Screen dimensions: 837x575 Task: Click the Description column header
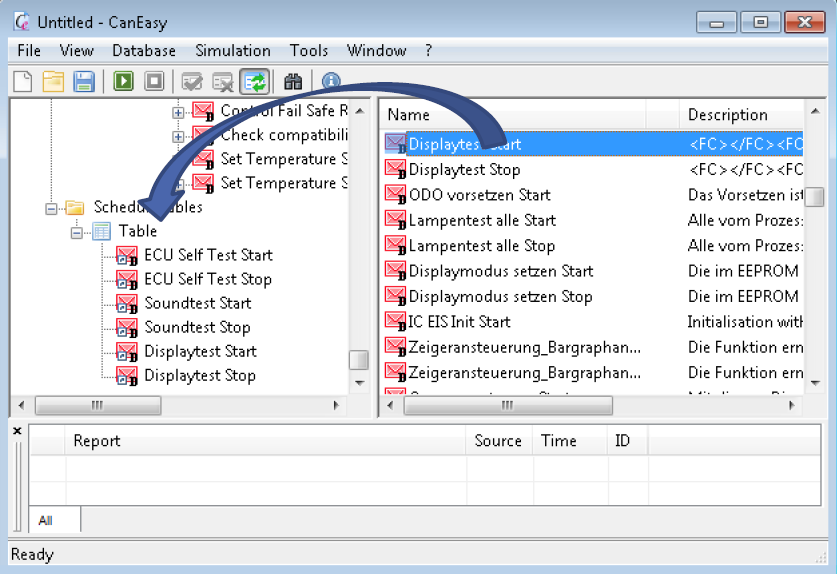[727, 115]
